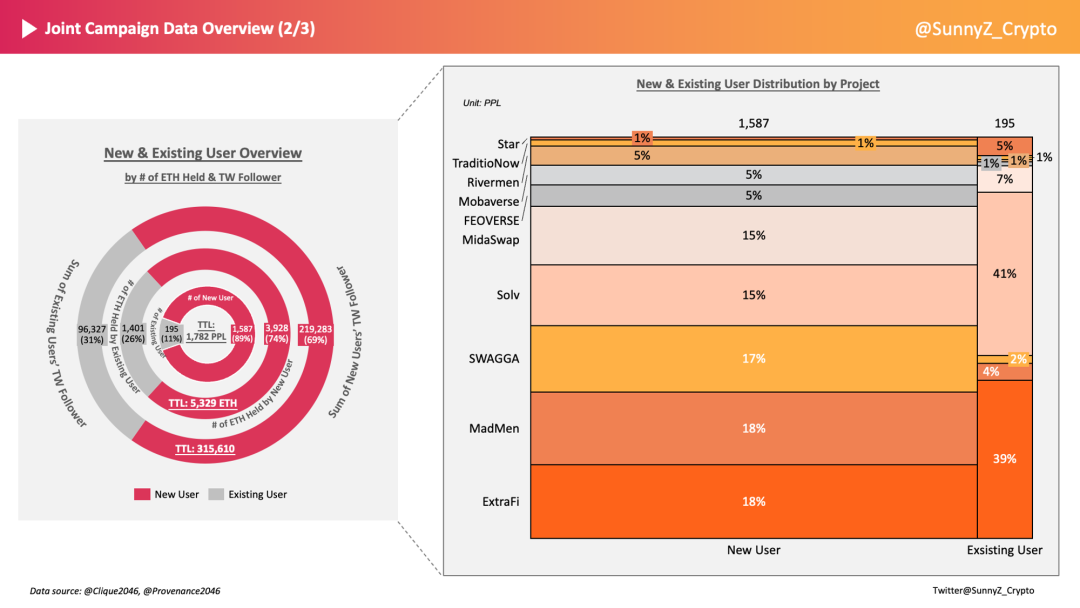Image resolution: width=1080 pixels, height=608 pixels.
Task: Click SWAGGA's 17% New User bar segment
Action: [754, 359]
